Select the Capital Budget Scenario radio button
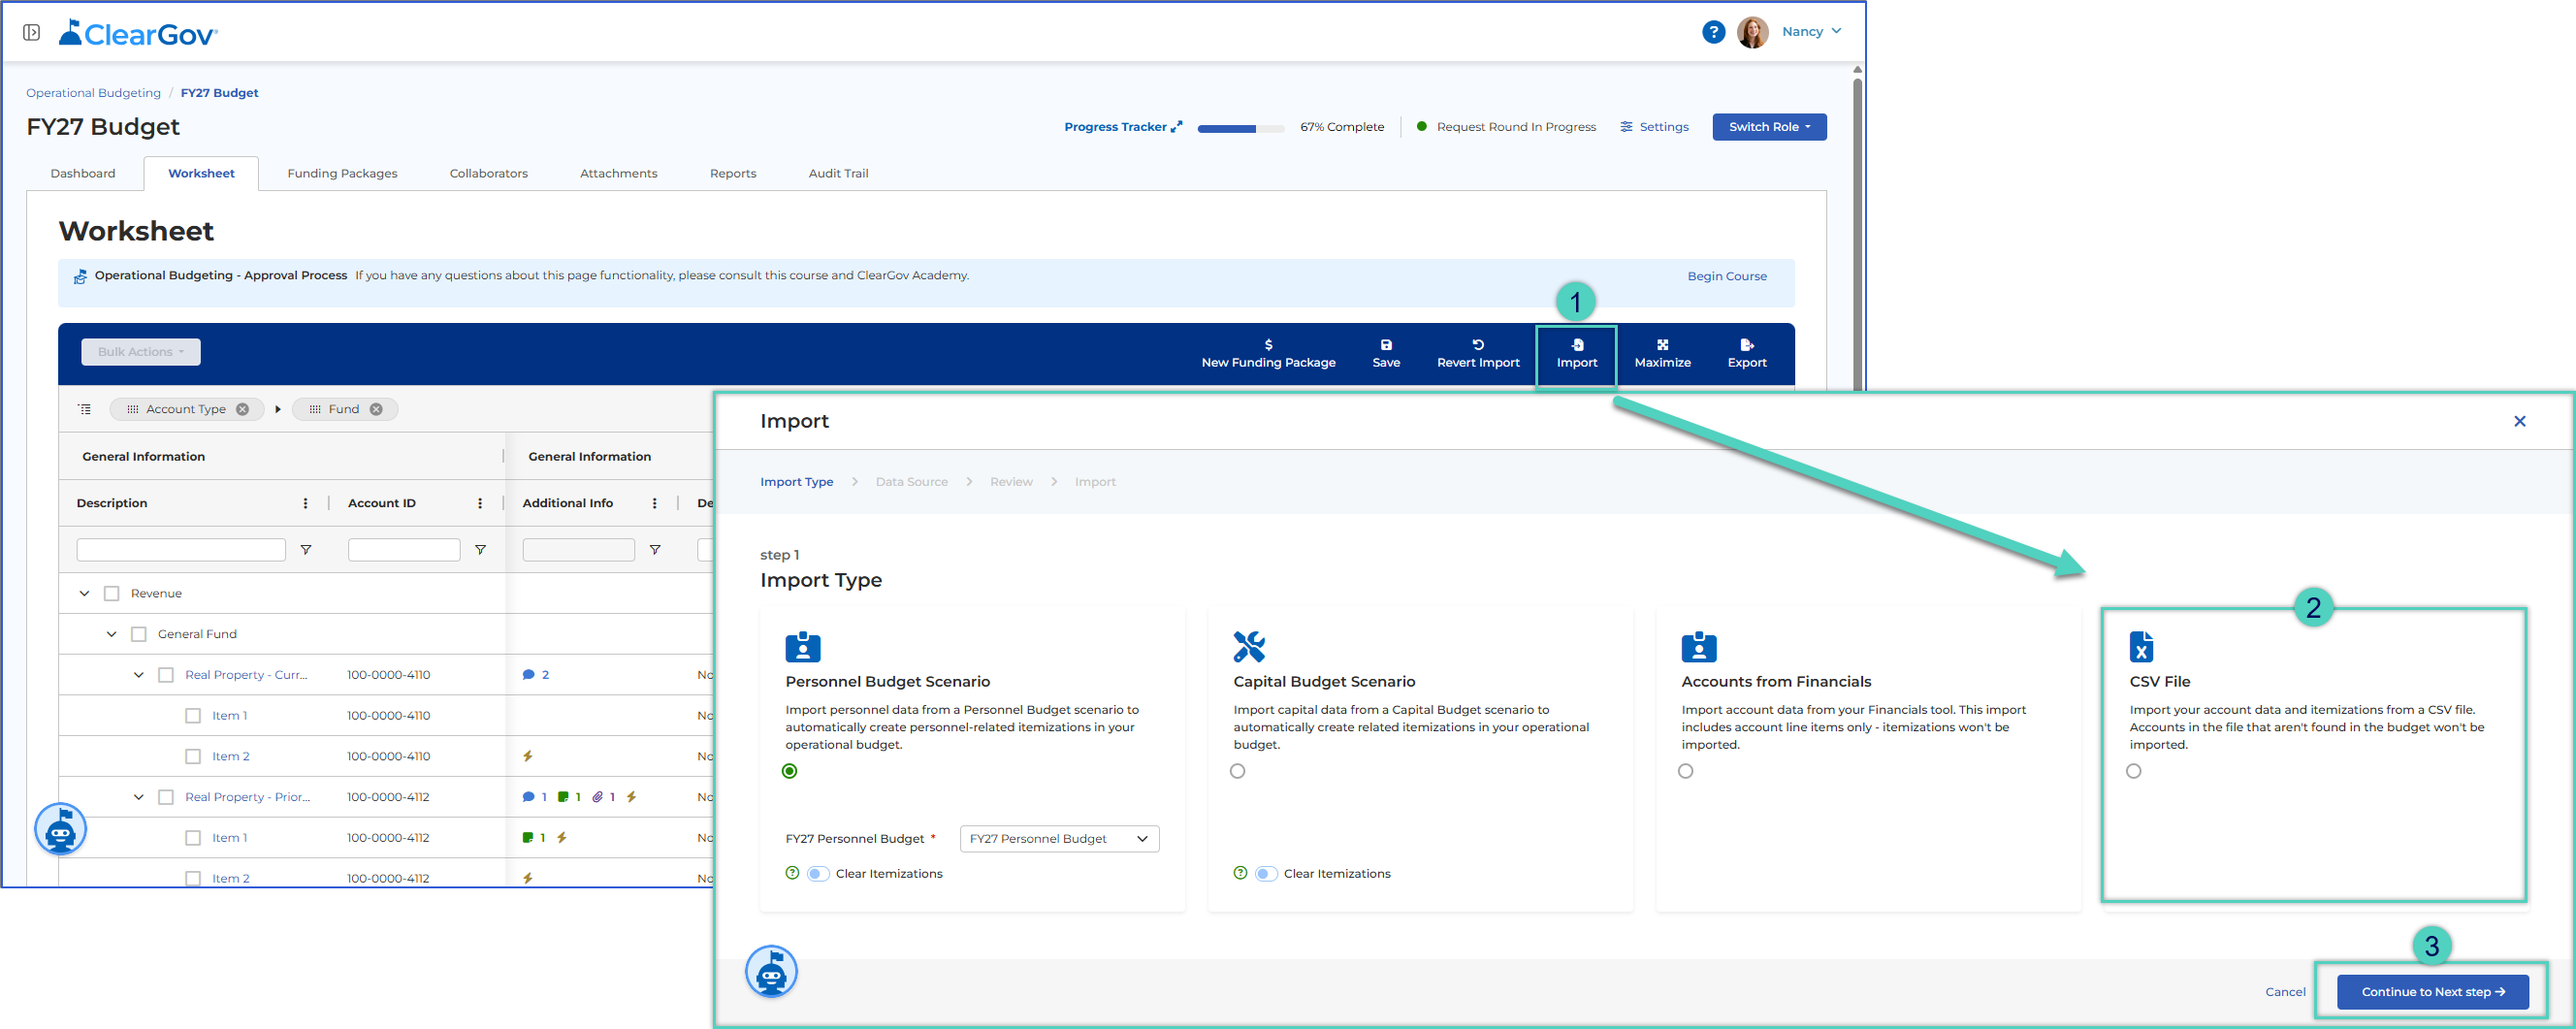 (1237, 771)
